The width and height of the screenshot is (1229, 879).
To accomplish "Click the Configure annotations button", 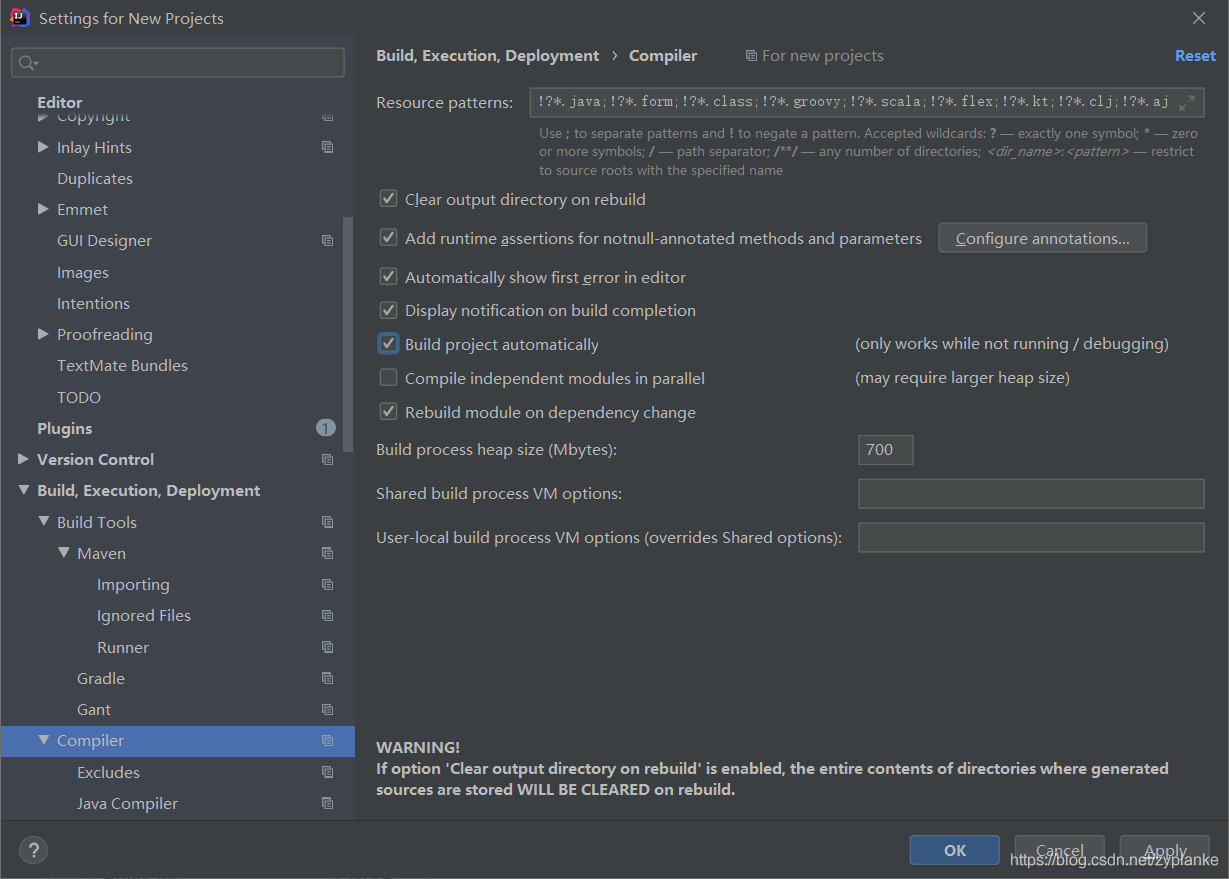I will pos(1042,237).
